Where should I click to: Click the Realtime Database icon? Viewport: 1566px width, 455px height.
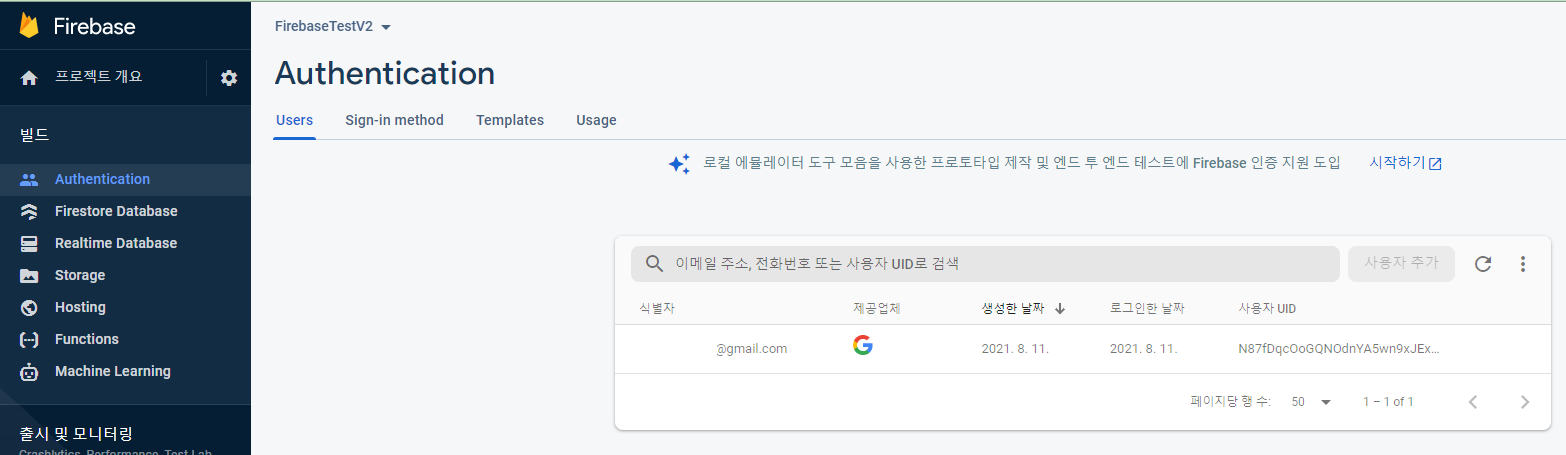click(x=29, y=244)
